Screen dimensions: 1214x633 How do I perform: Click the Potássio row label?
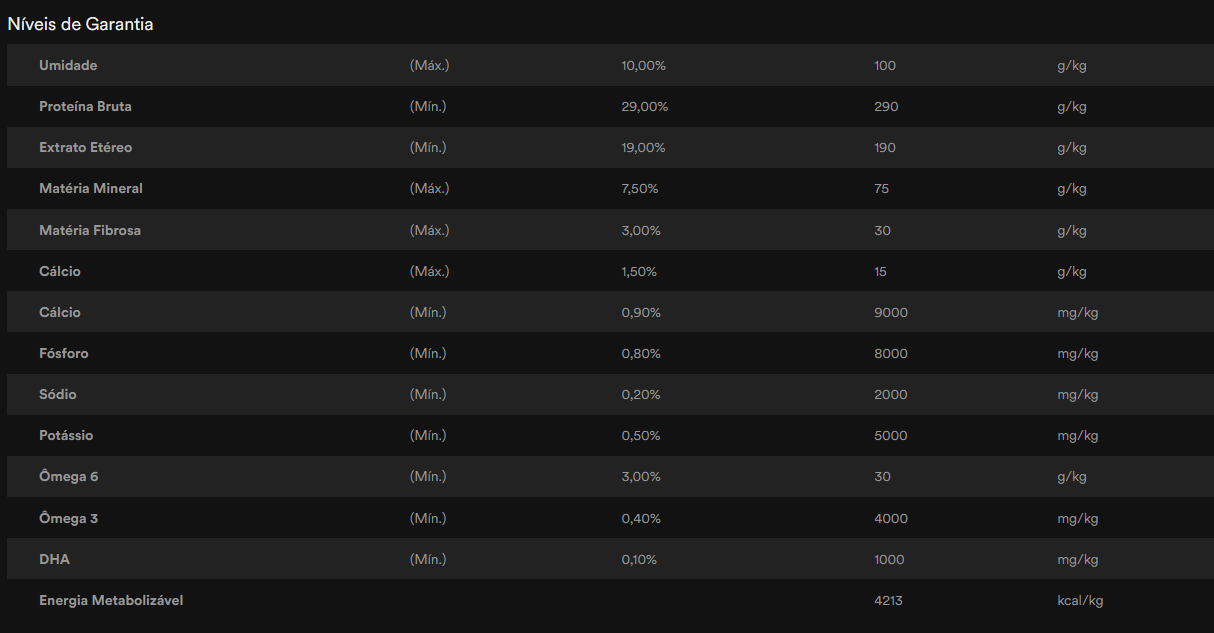pyautogui.click(x=68, y=435)
